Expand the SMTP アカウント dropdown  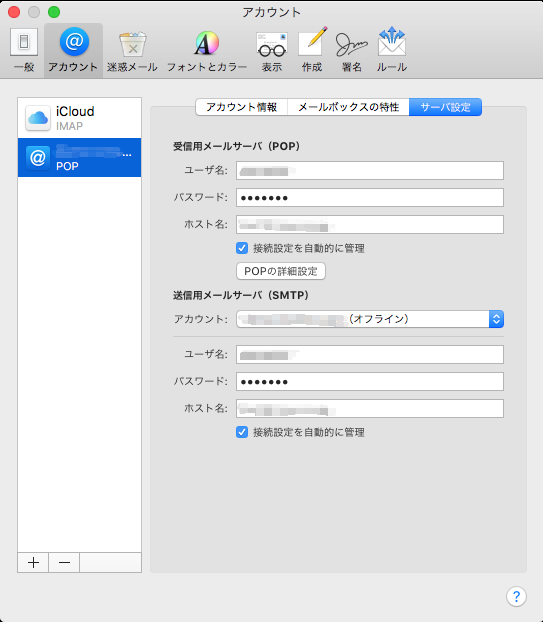(x=370, y=319)
